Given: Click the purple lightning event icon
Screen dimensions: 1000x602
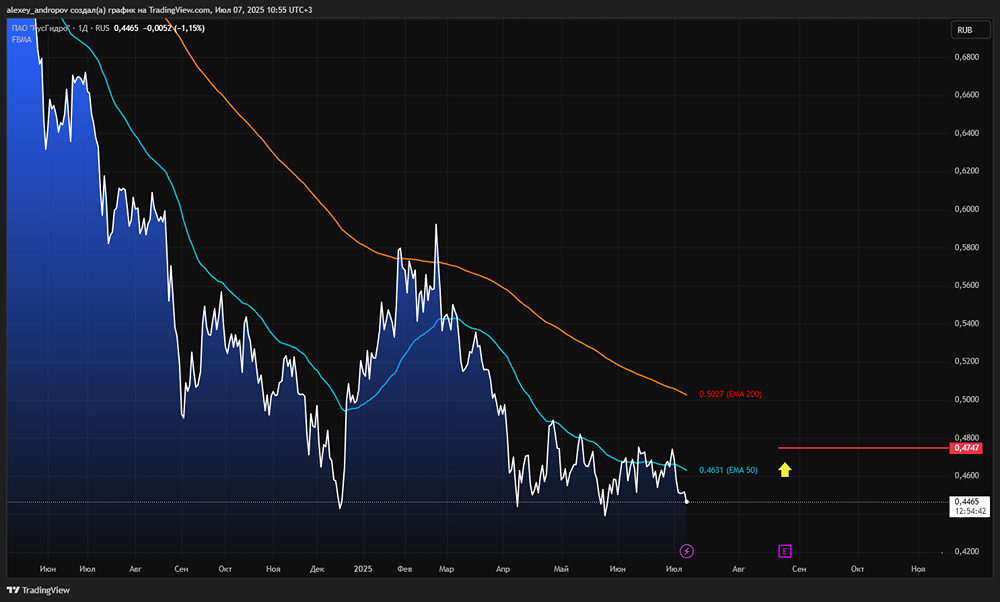Looking at the screenshot, I should click(x=686, y=551).
